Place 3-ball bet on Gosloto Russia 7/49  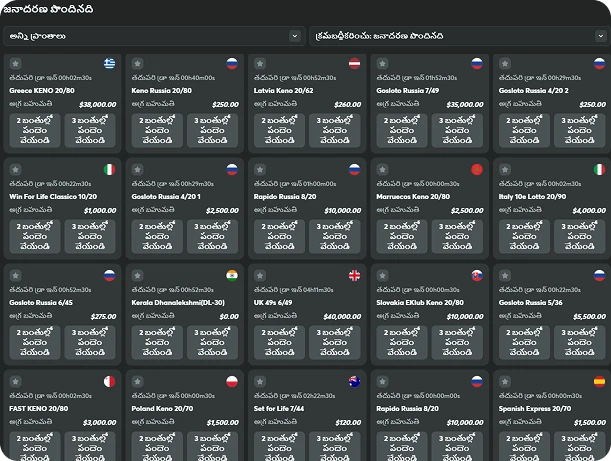[461, 131]
